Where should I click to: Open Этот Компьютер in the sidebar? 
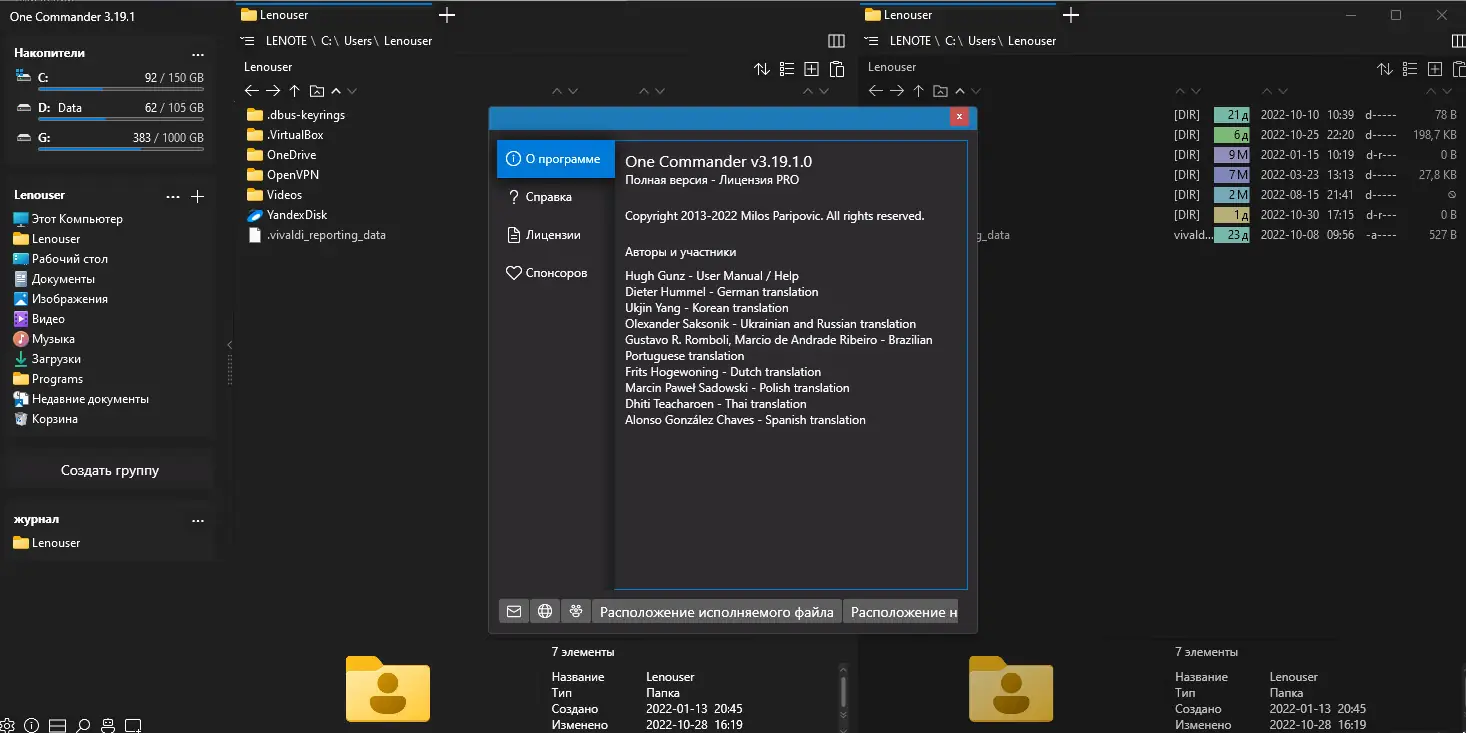pos(68,219)
